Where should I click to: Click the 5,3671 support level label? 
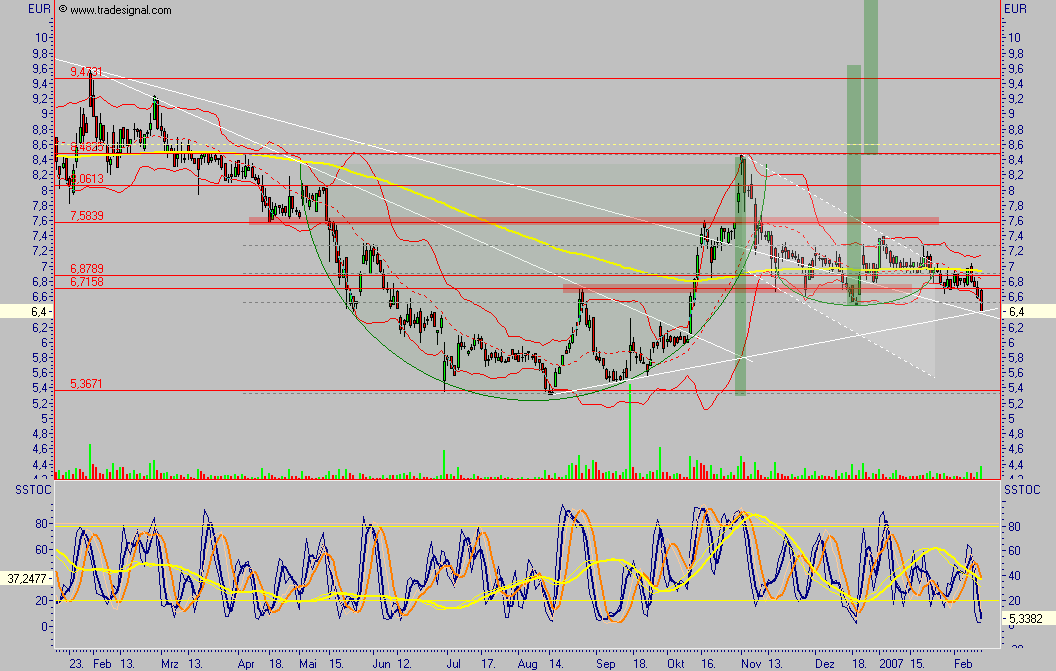pyautogui.click(x=86, y=384)
